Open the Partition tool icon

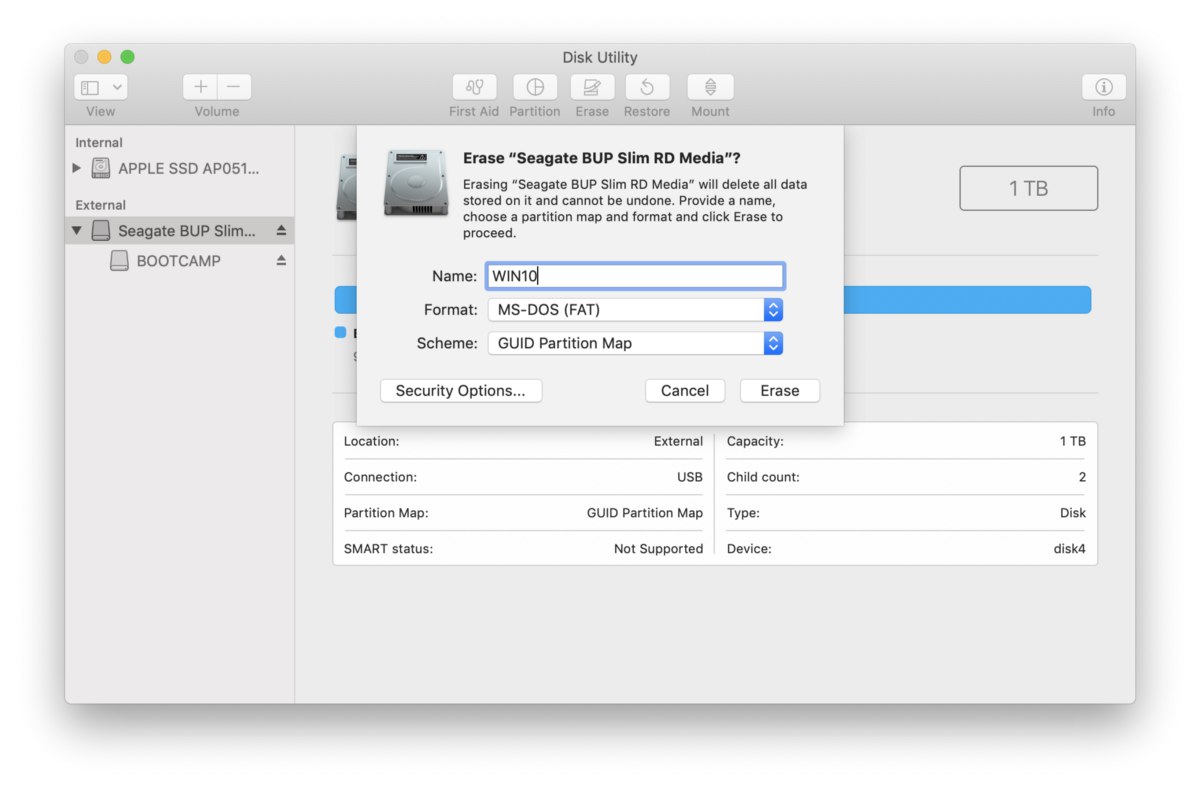pos(535,87)
